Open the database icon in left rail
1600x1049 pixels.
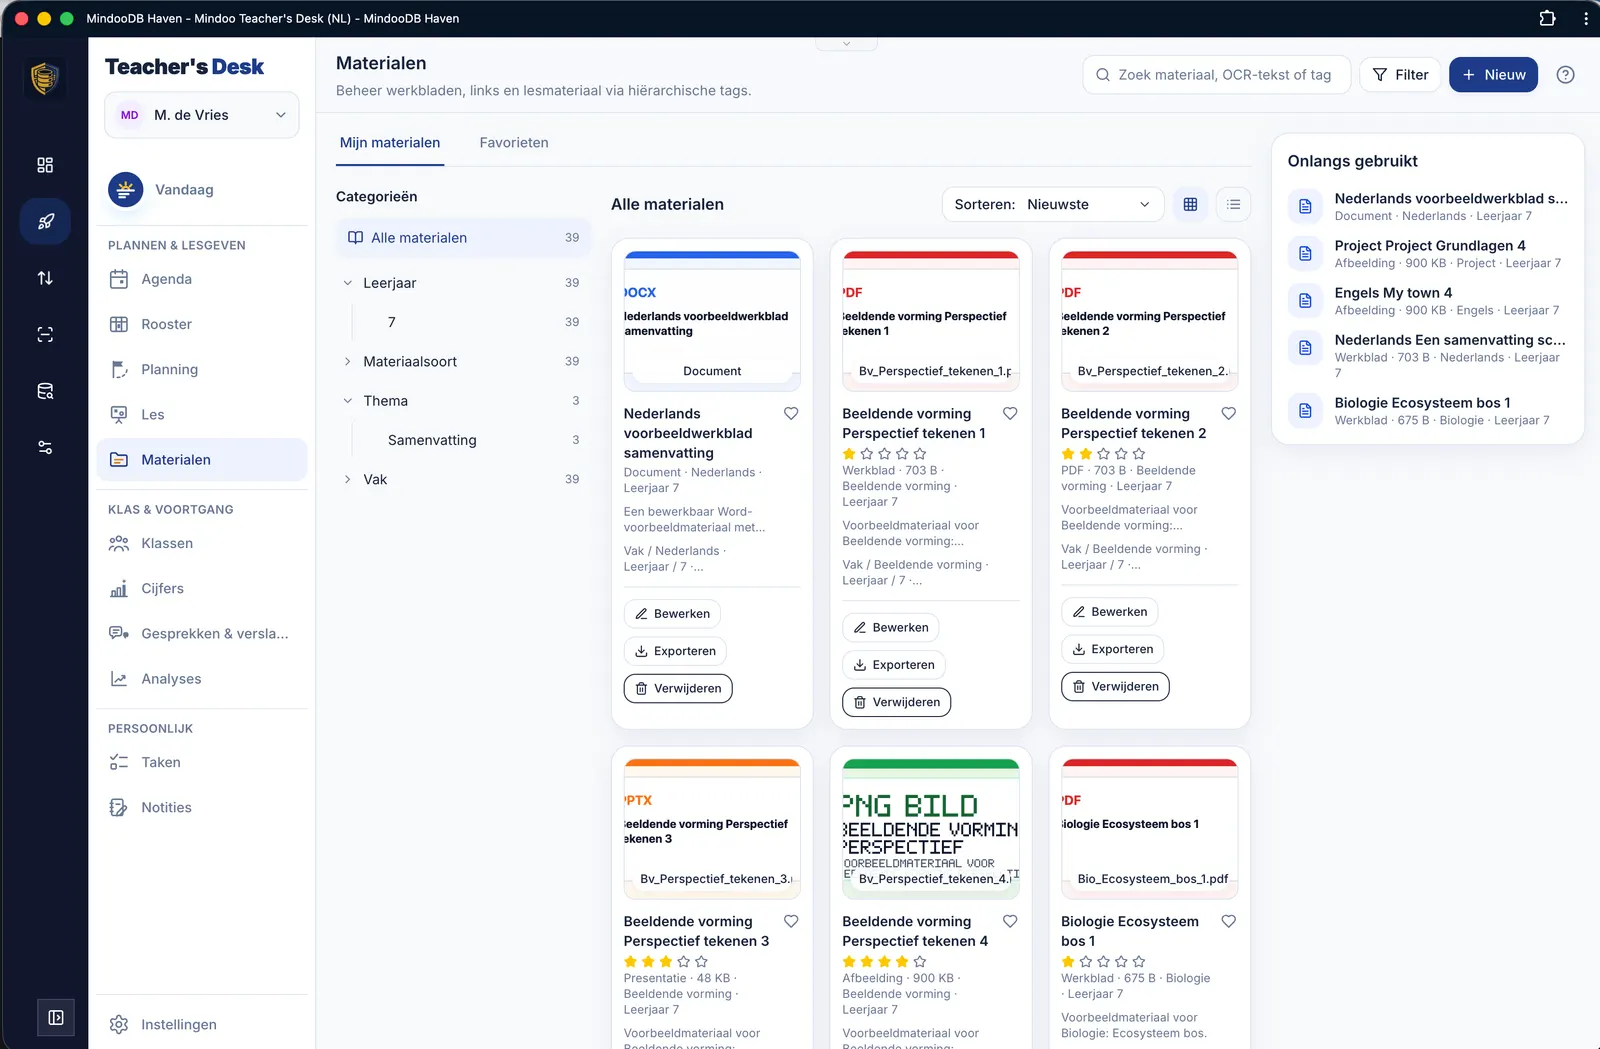45,391
